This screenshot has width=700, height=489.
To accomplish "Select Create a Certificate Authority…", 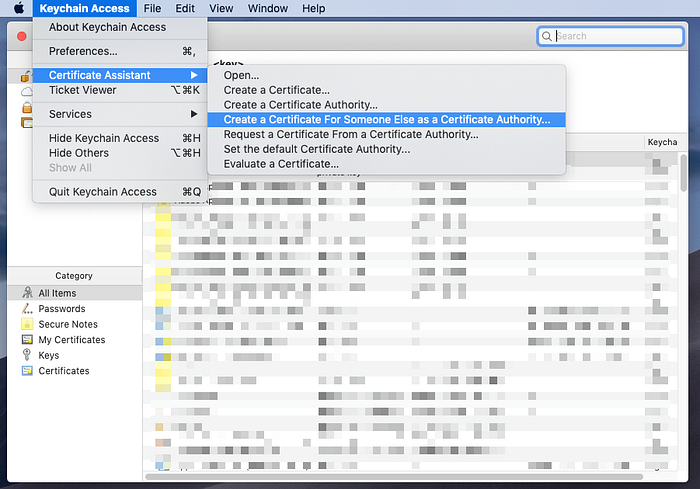I will 387,104.
